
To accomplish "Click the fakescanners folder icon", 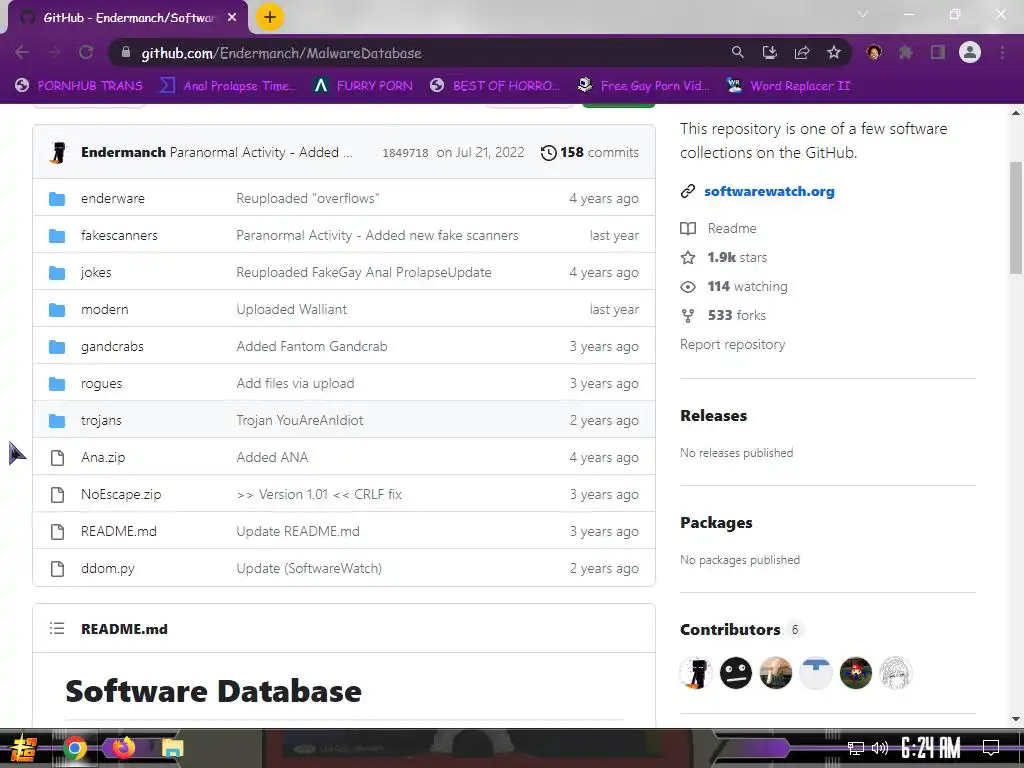I will (x=57, y=236).
